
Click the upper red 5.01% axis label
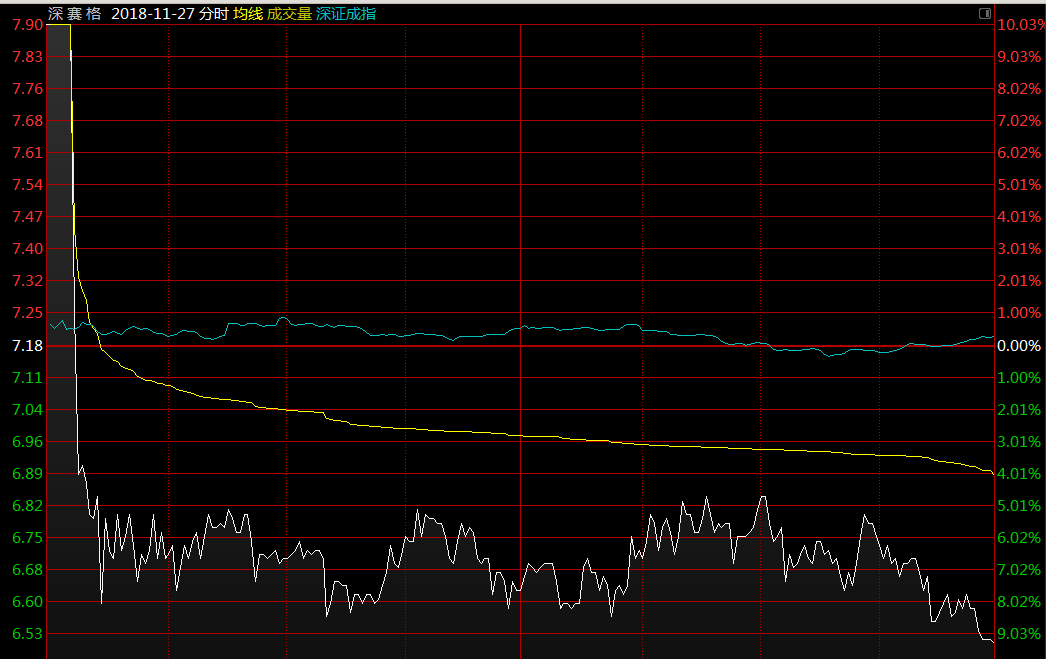tap(1021, 185)
